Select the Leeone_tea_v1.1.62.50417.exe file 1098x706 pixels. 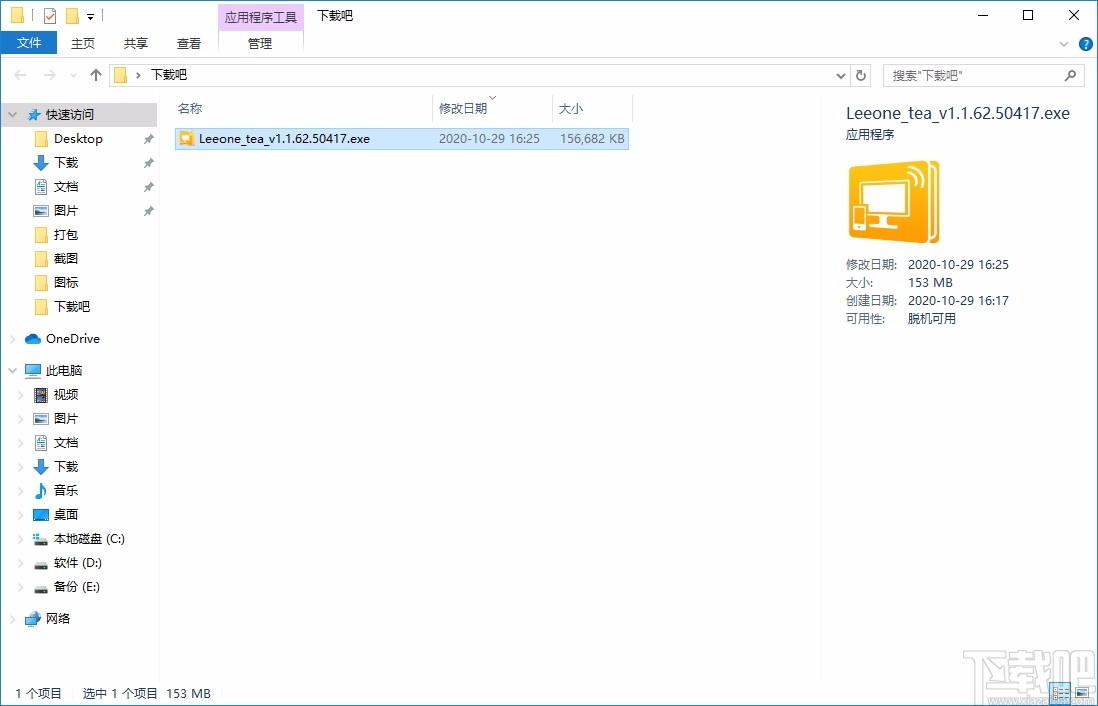coord(401,139)
